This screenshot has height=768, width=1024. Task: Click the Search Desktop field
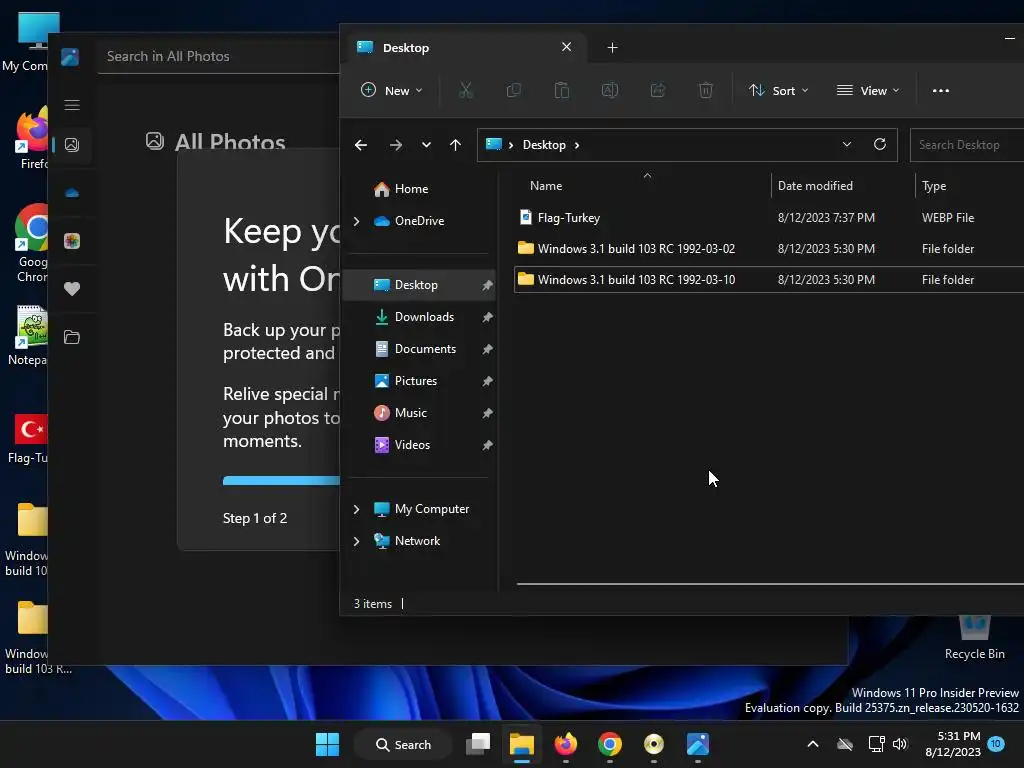click(x=967, y=145)
